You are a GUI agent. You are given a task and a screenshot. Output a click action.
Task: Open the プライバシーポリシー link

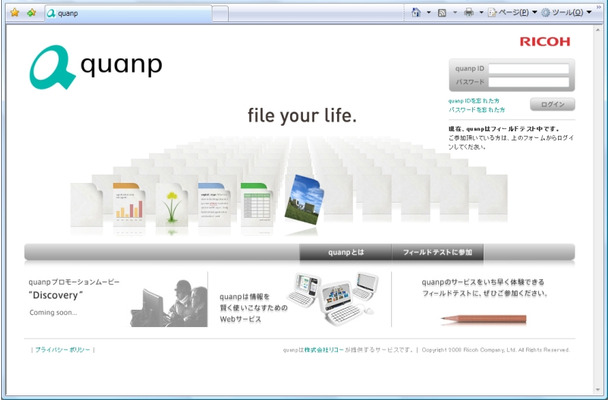[63, 350]
